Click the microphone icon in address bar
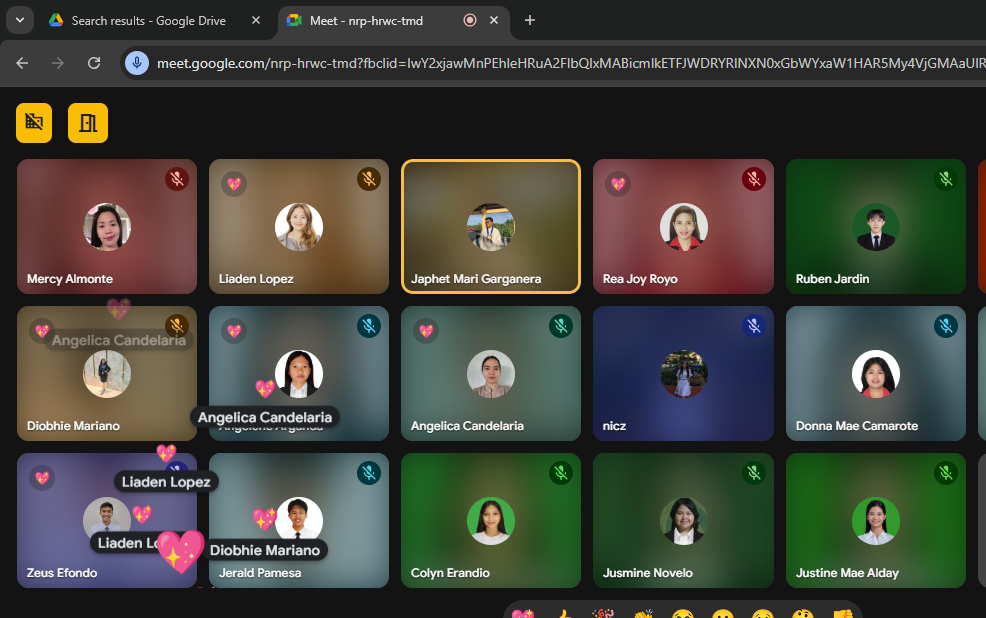 pyautogui.click(x=137, y=63)
